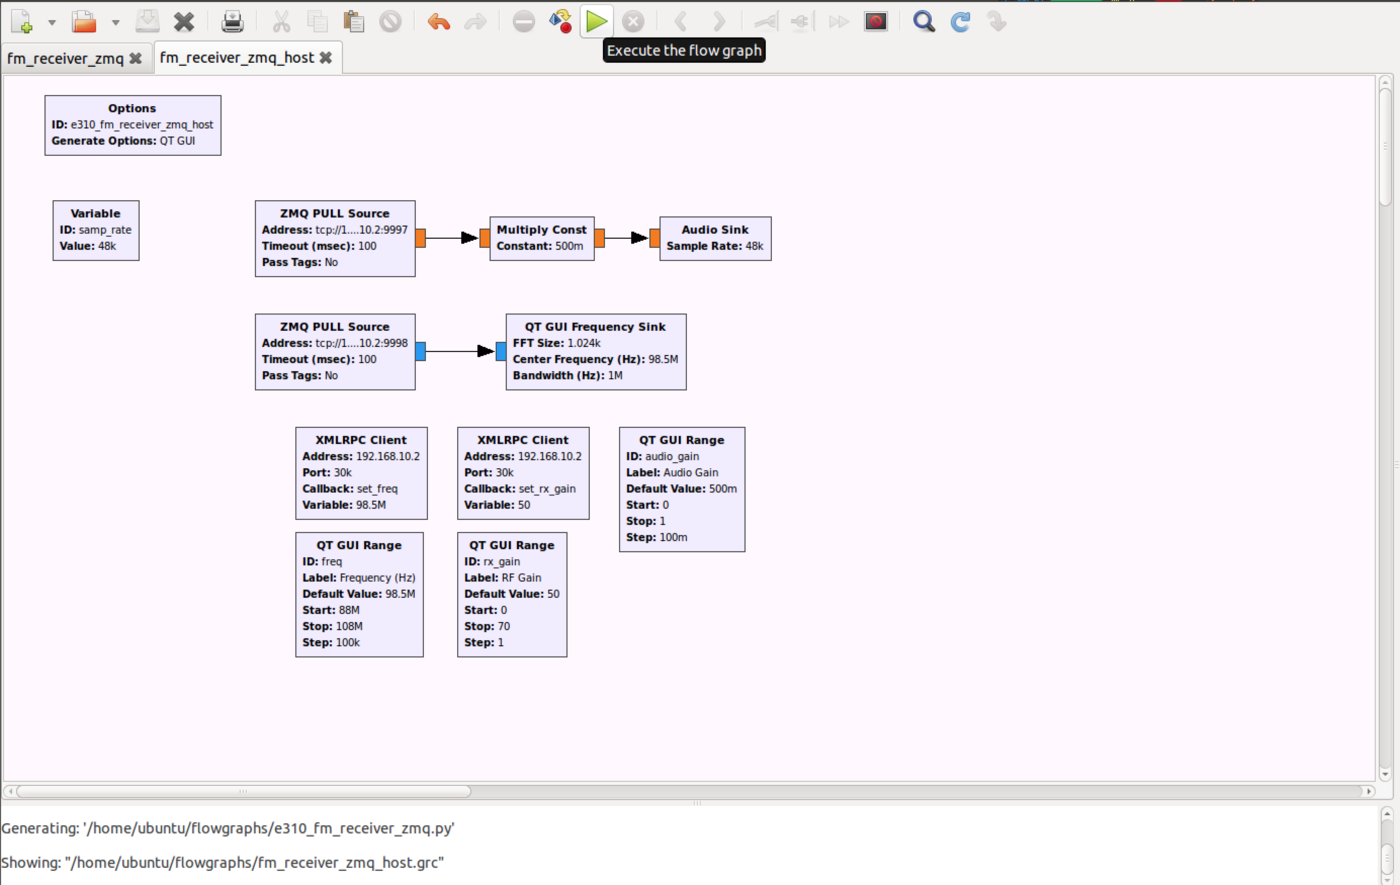Close the fm_receiver_zmq tab
This screenshot has height=885, width=1400.
click(136, 58)
